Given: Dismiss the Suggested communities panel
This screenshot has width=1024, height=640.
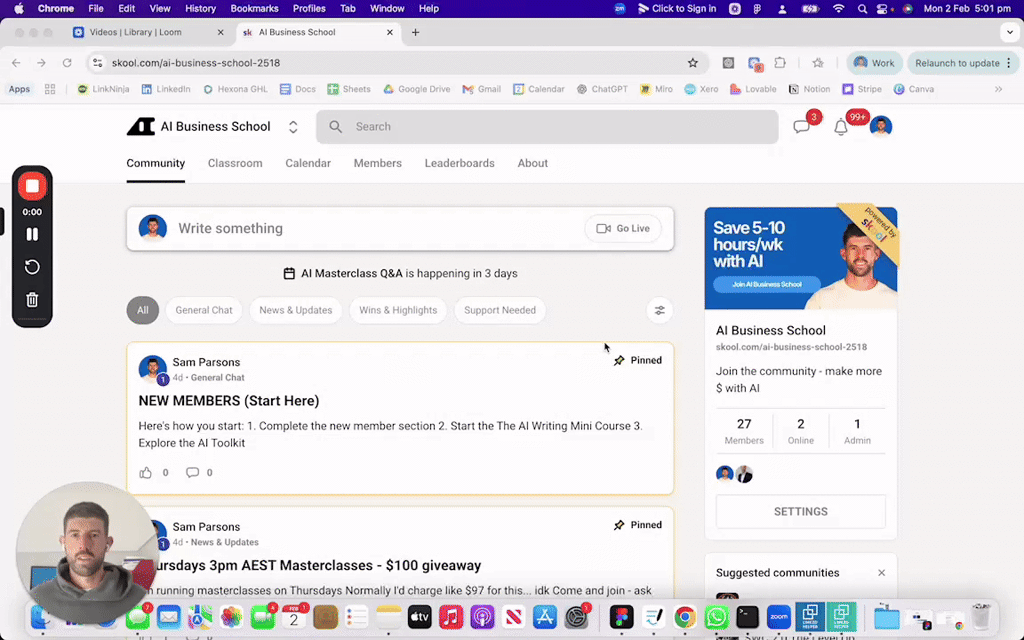Looking at the screenshot, I should 881,573.
